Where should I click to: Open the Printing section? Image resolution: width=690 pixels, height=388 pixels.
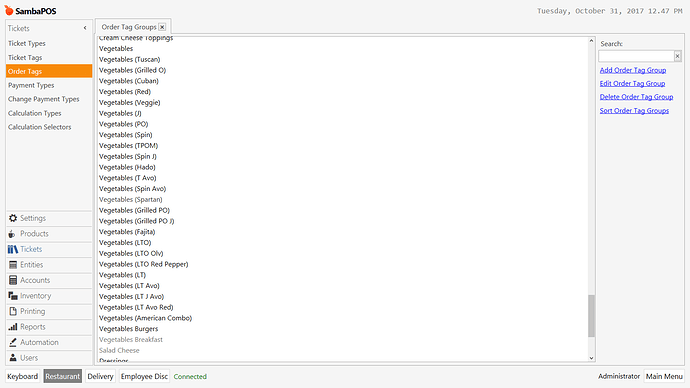[49, 311]
